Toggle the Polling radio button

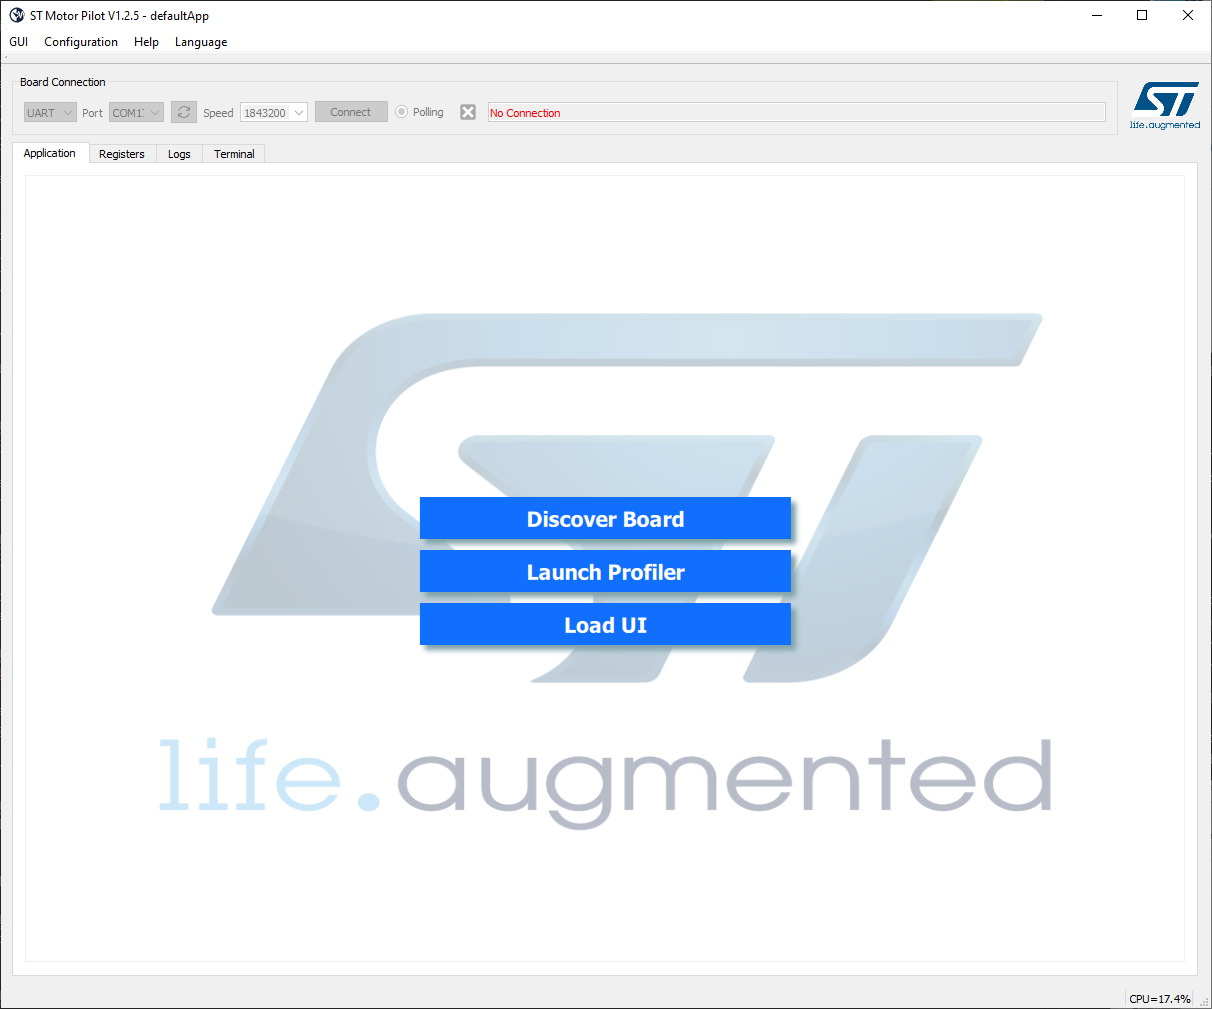point(402,112)
